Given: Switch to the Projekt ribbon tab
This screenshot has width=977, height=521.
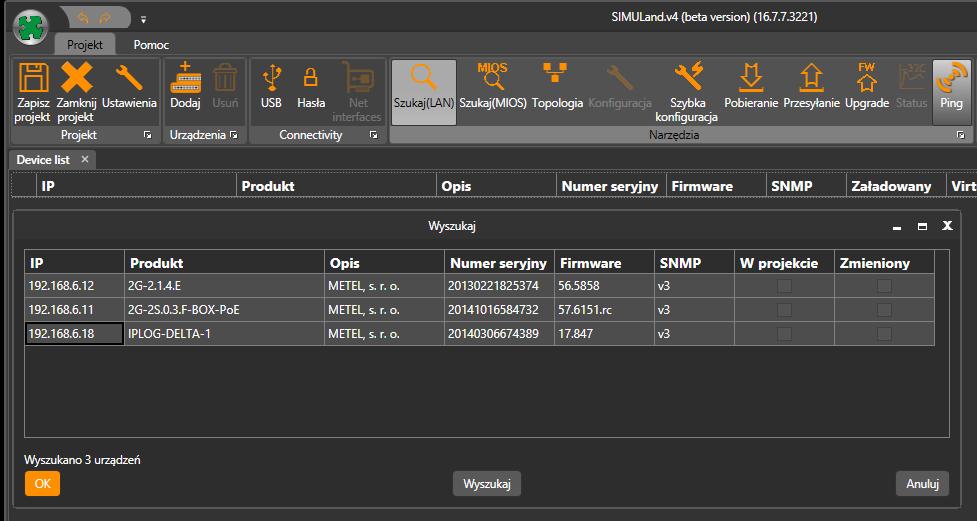Looking at the screenshot, I should tap(85, 45).
